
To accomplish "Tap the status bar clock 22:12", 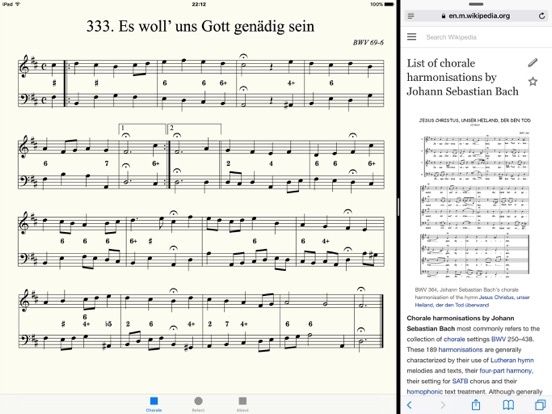I will pyautogui.click(x=199, y=4).
